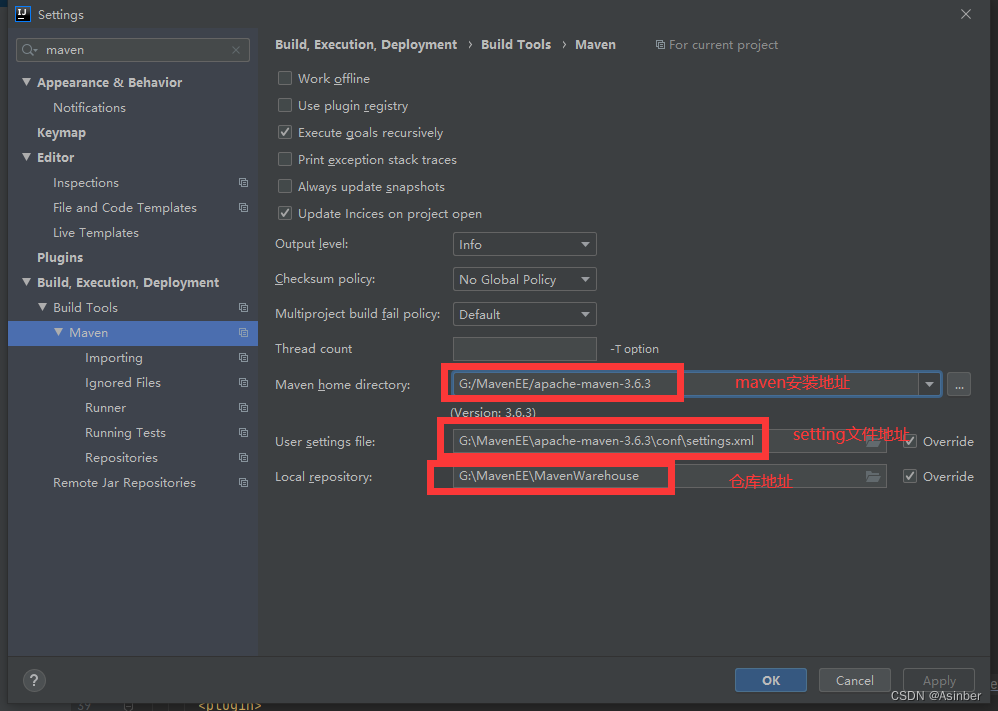Open the Multiproject build fail policy dropdown

pos(524,314)
